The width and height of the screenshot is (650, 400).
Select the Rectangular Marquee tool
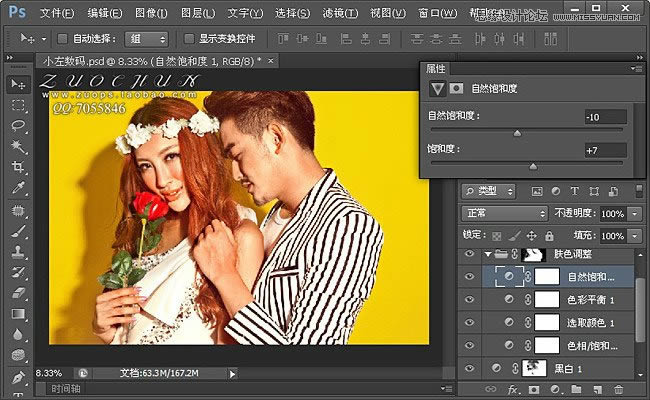18,105
